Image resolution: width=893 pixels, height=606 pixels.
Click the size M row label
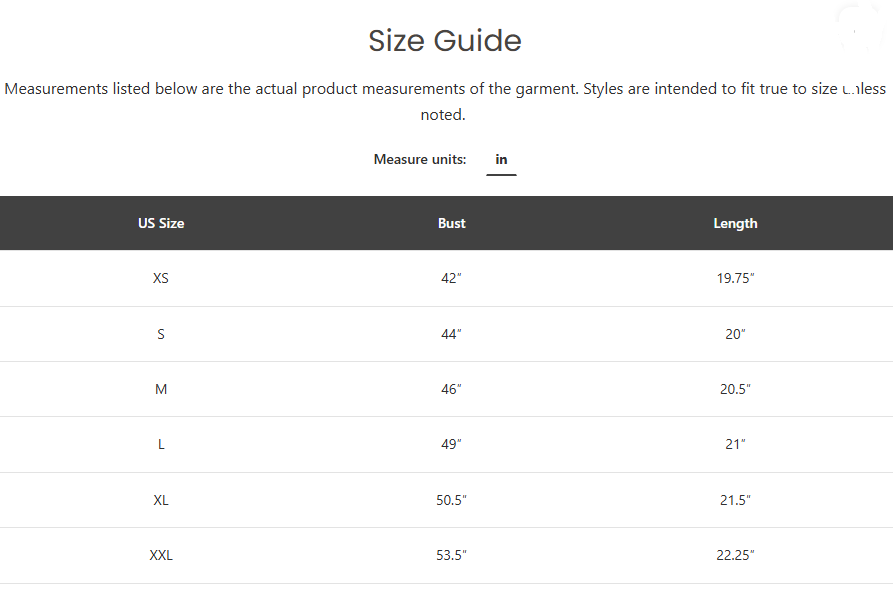[x=161, y=389]
